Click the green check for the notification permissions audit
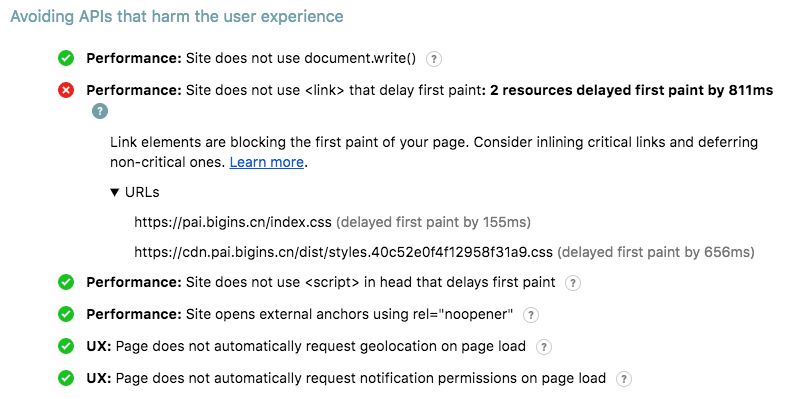The height and width of the screenshot is (399, 788). pyautogui.click(x=66, y=378)
